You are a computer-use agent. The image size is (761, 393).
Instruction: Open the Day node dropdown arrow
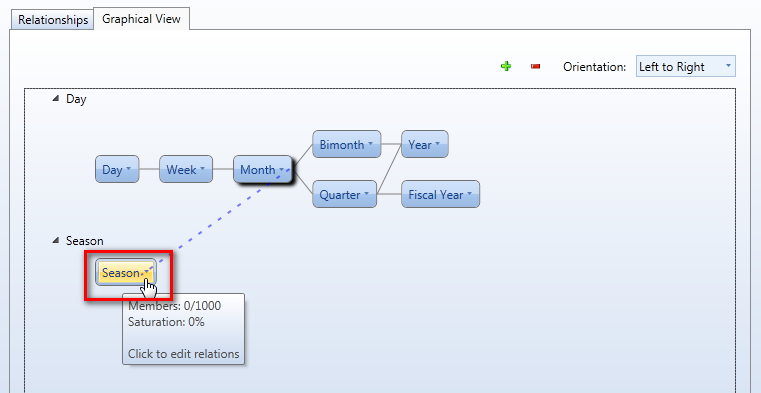(129, 169)
